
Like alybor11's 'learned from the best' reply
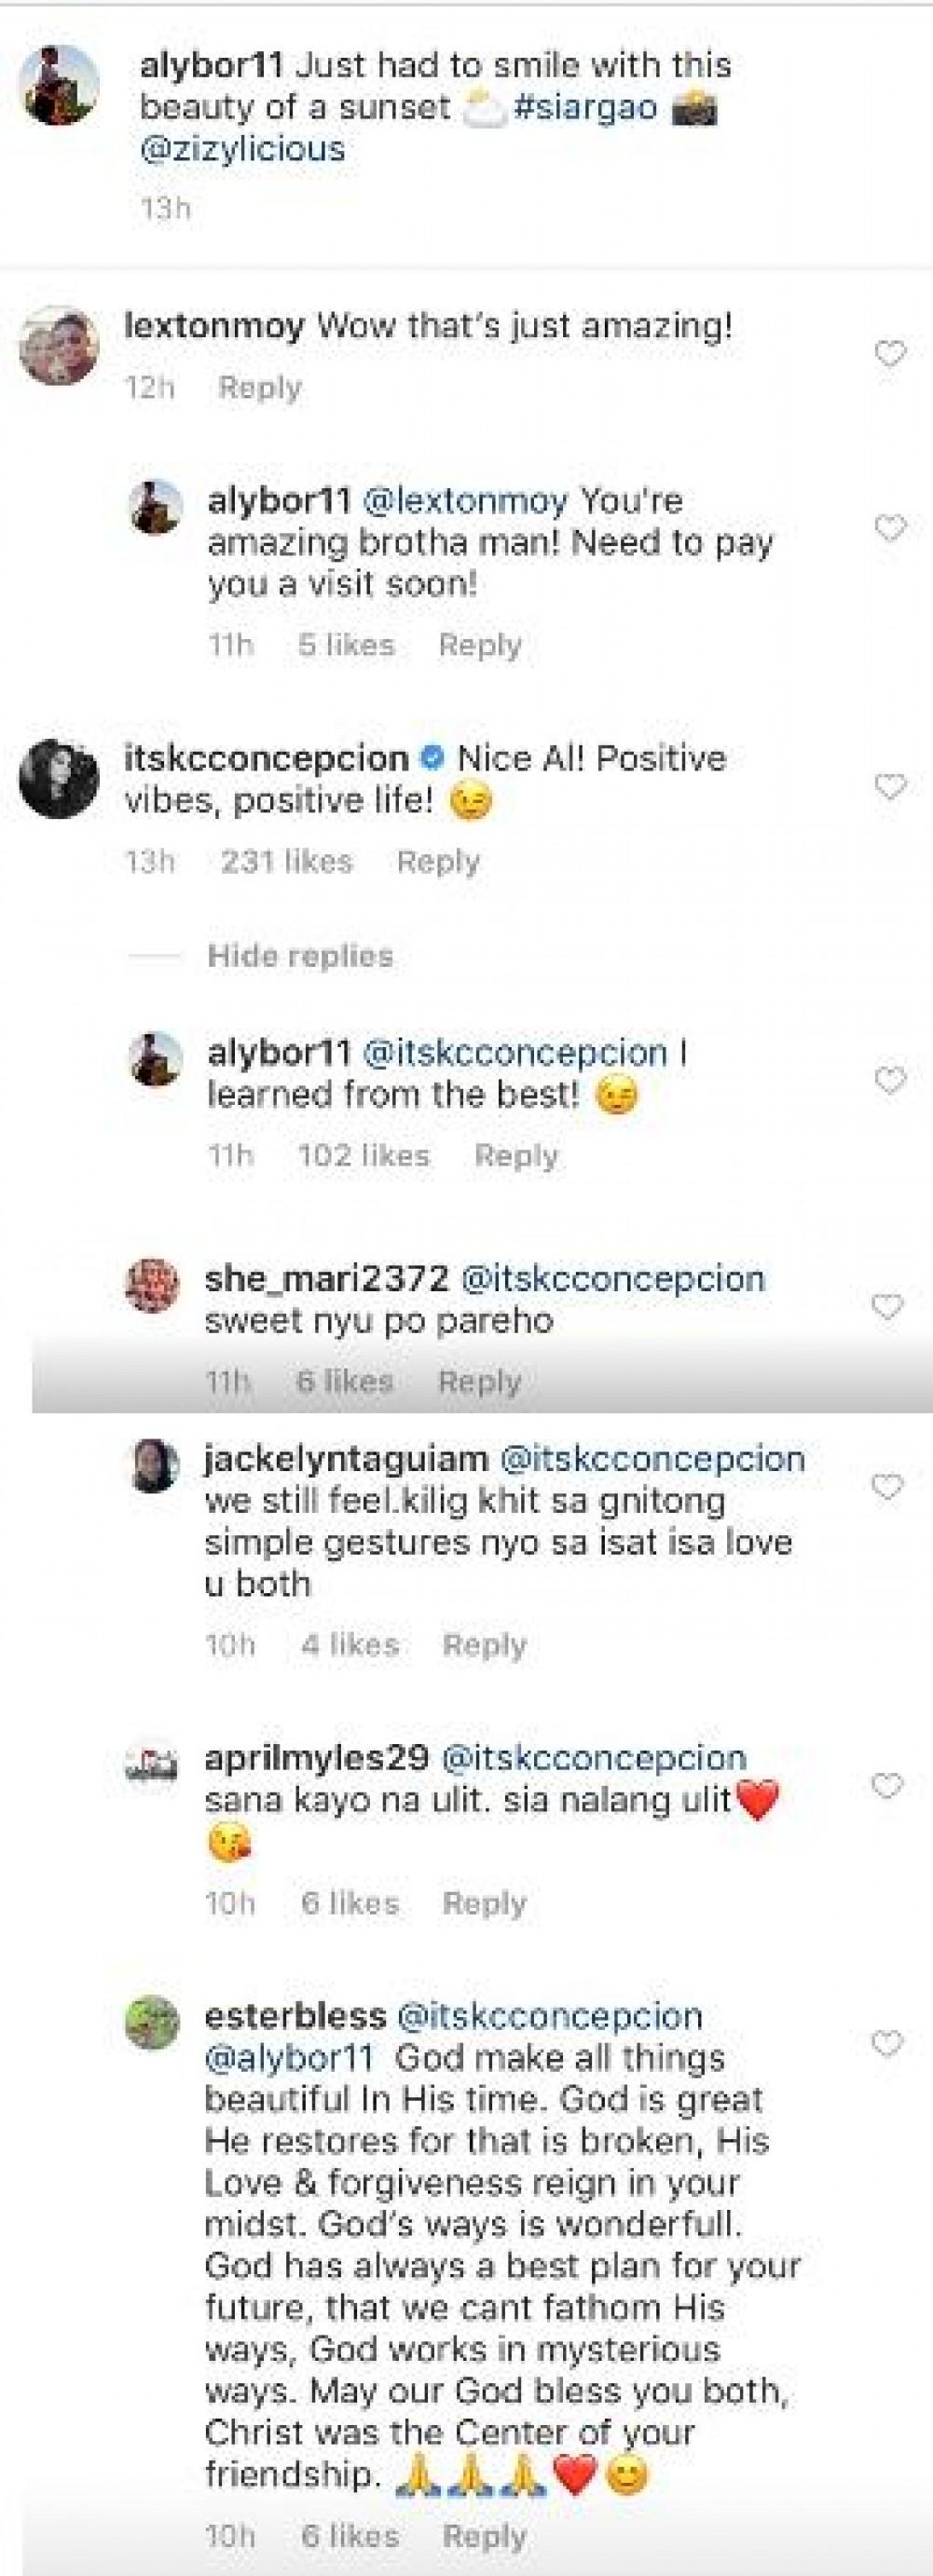[889, 1080]
